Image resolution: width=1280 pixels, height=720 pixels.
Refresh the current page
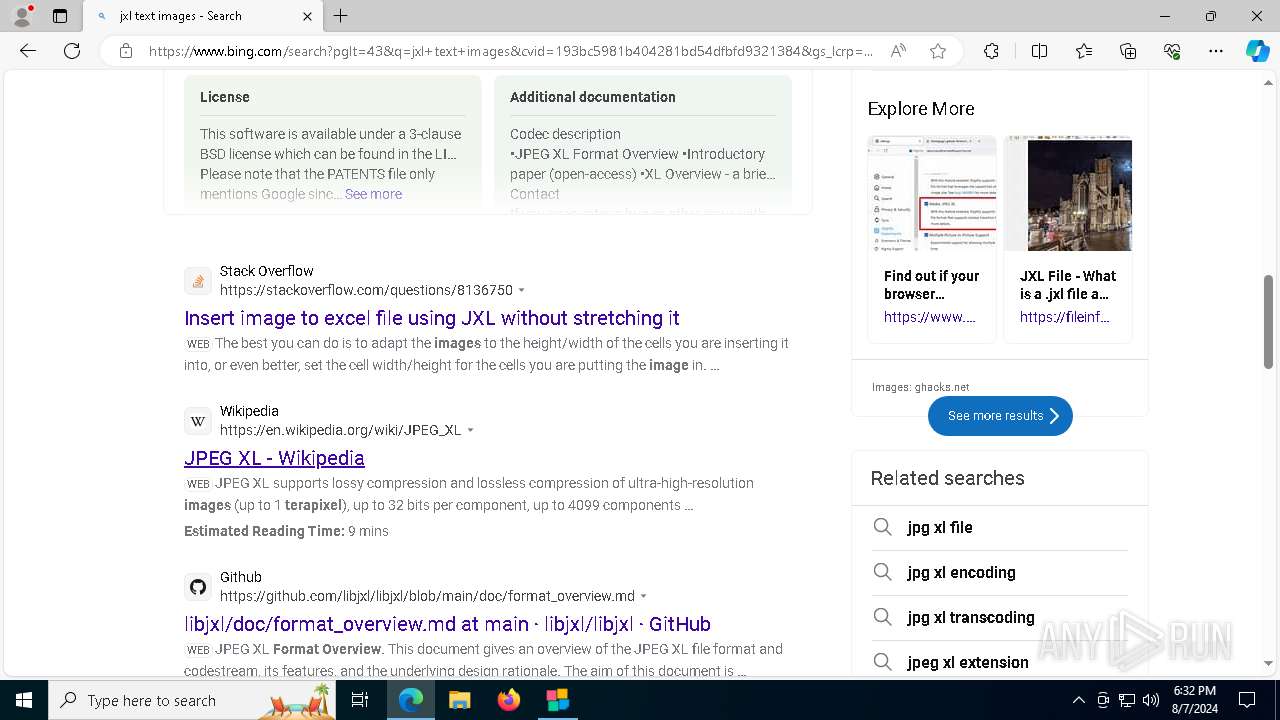click(72, 51)
